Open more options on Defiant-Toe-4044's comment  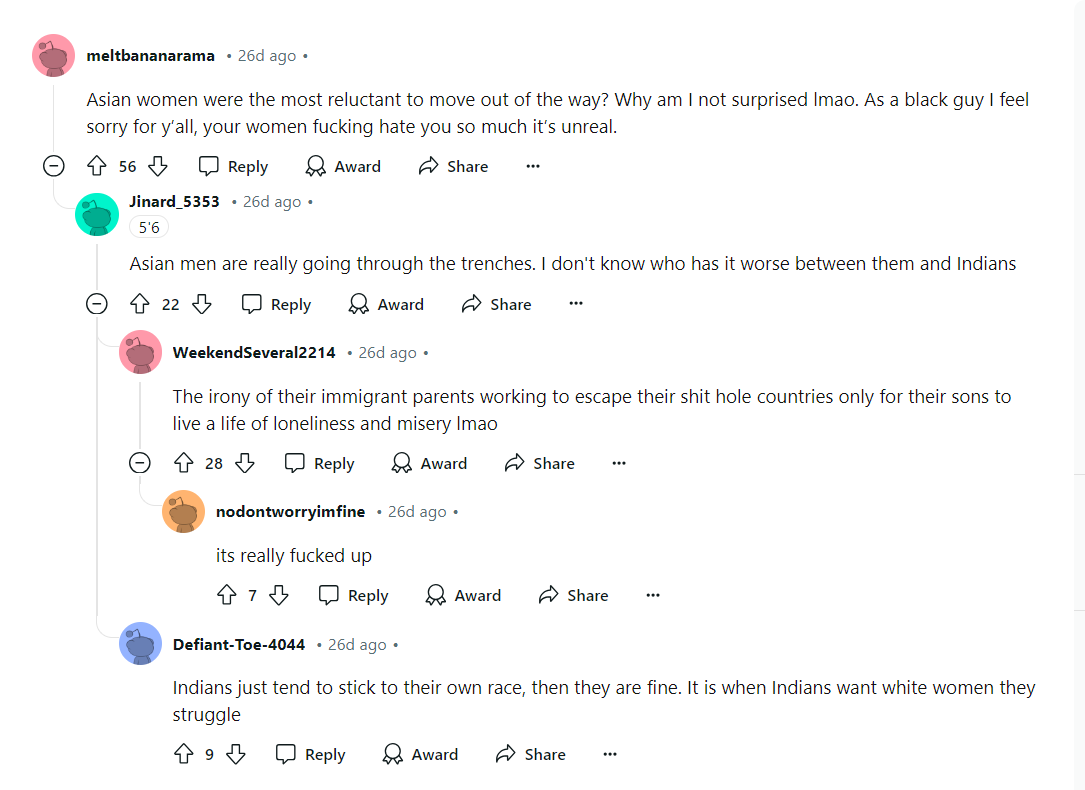[x=610, y=754]
